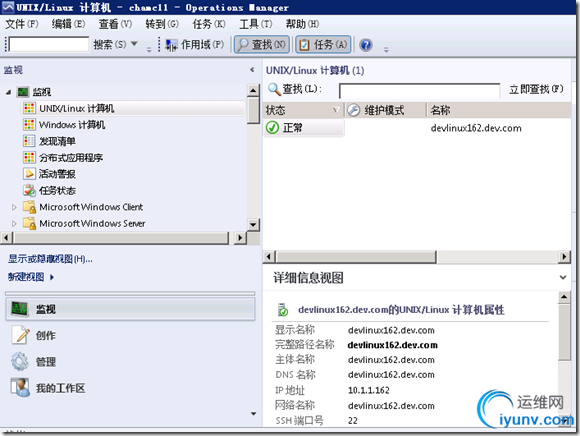Select Microsoft Windows Server folder icon
The width and height of the screenshot is (580, 436).
29,223
